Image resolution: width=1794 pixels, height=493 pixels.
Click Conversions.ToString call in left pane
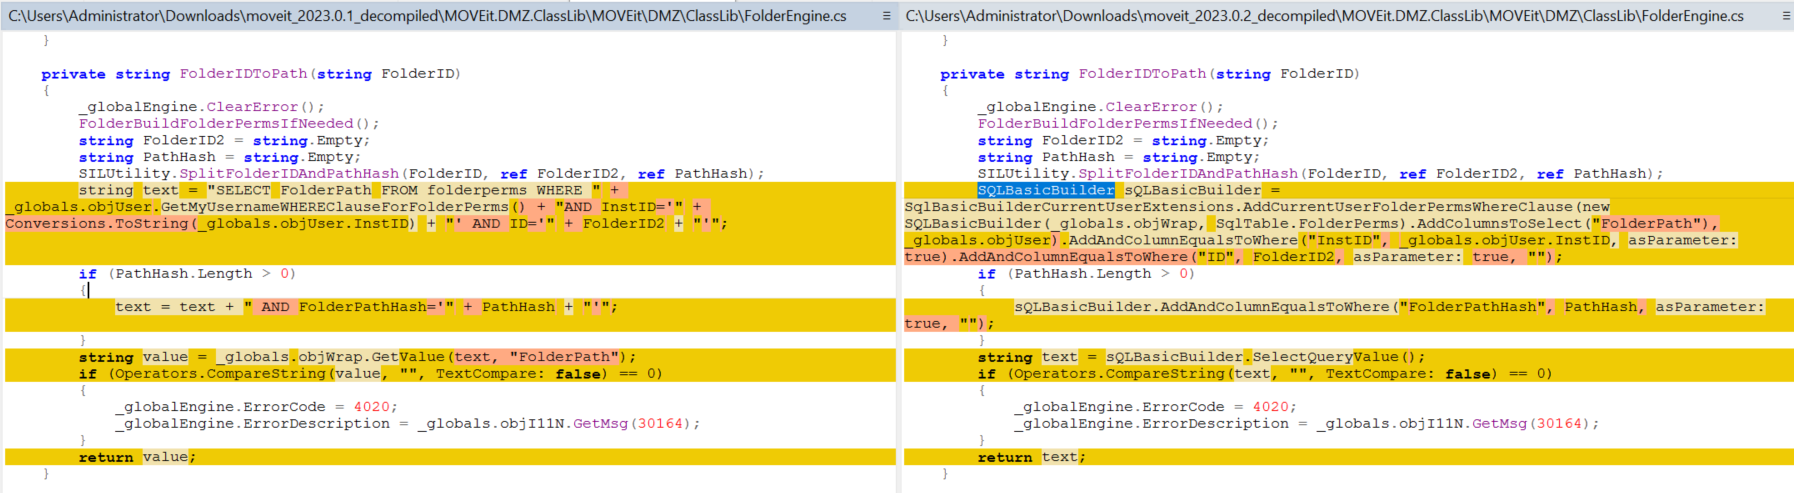pos(97,224)
